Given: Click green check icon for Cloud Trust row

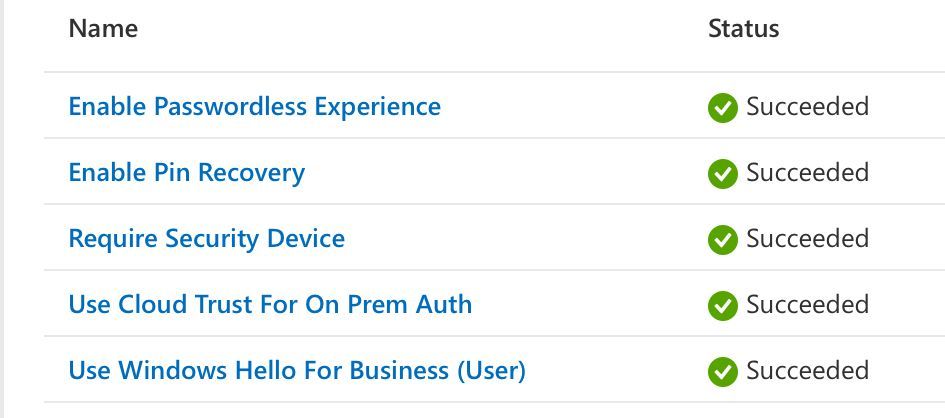Looking at the screenshot, I should coord(723,305).
